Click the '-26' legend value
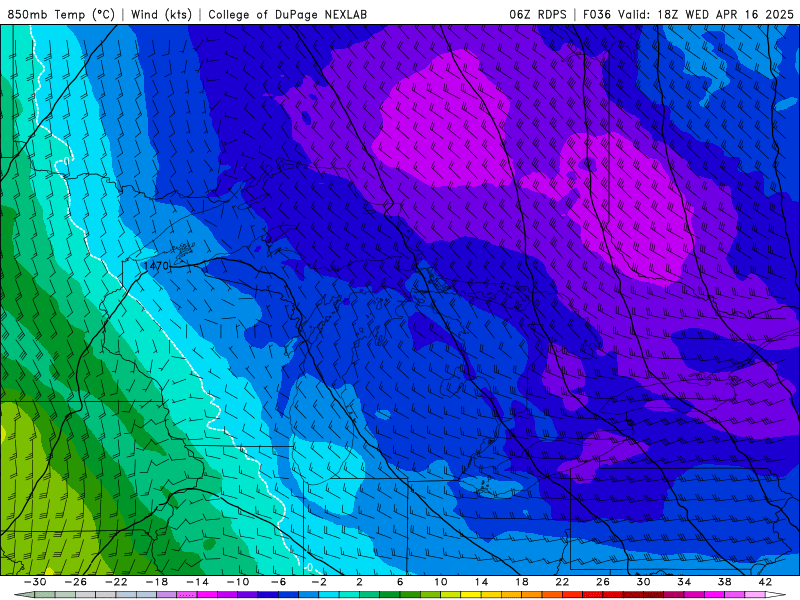800x600 pixels. tap(76, 582)
